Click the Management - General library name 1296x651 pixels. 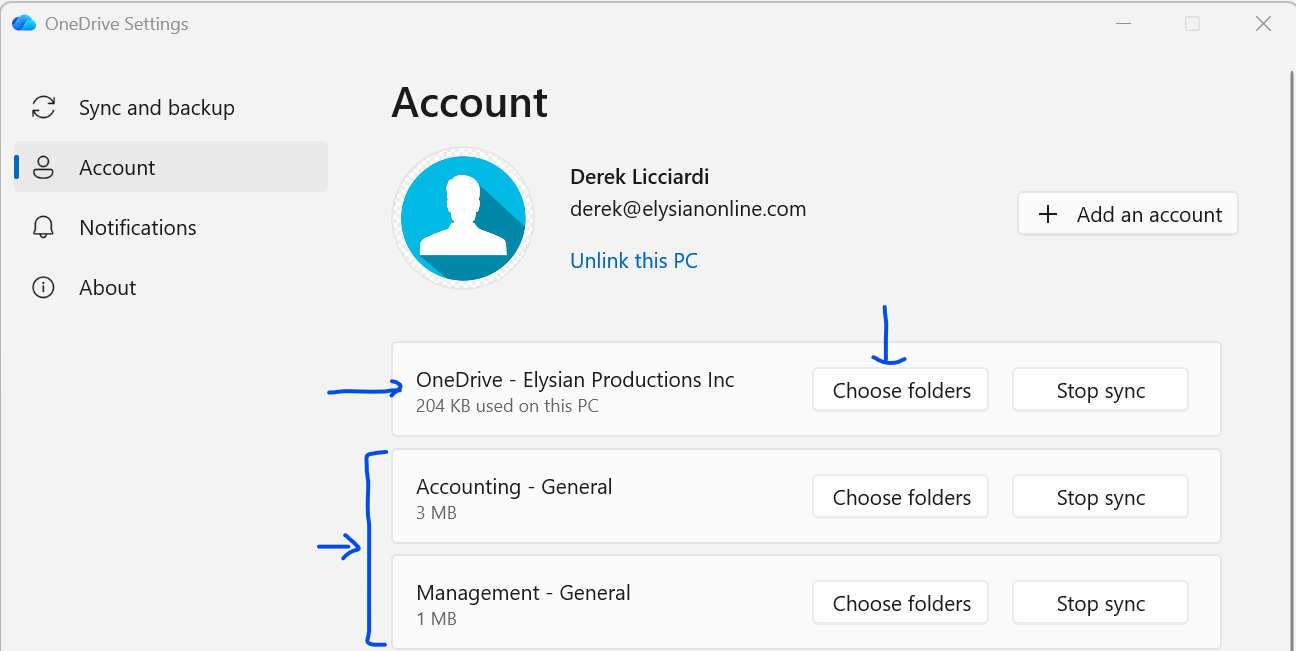523,593
